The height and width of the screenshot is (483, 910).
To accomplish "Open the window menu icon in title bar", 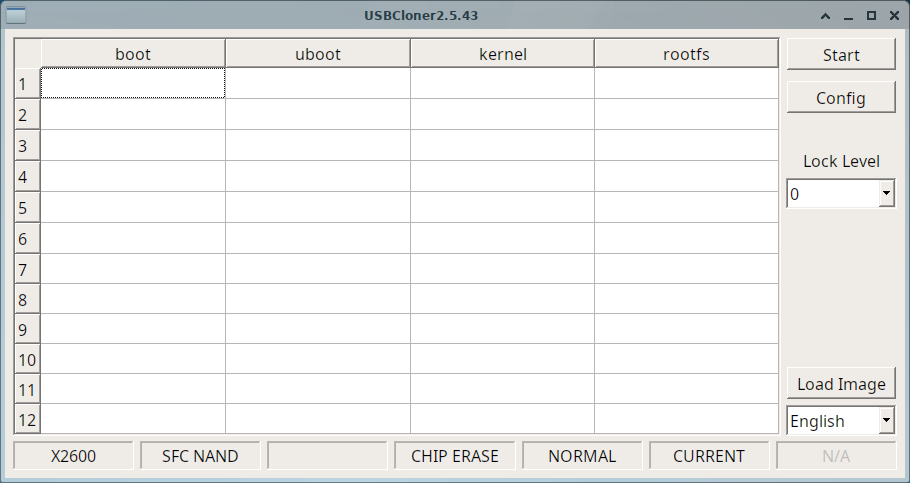I will pyautogui.click(x=16, y=15).
